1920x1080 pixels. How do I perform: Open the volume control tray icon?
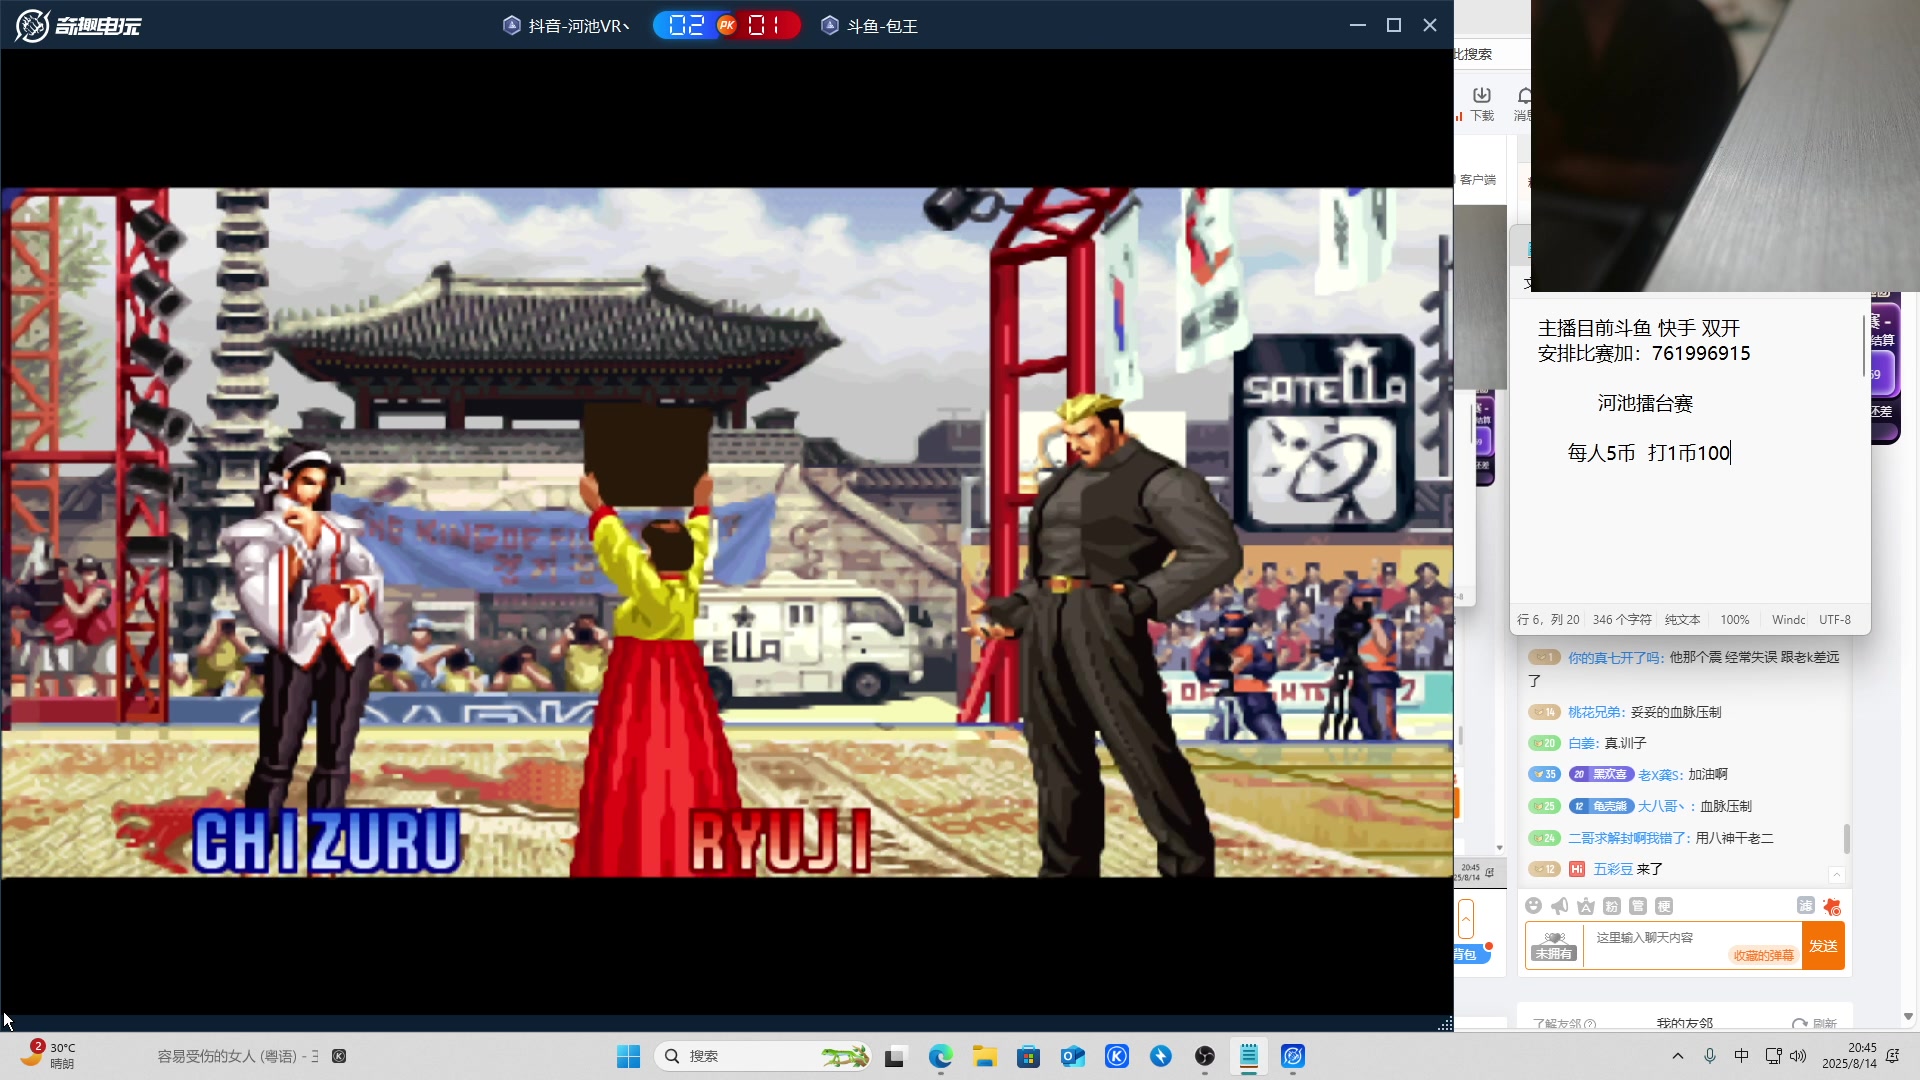click(x=1798, y=1056)
